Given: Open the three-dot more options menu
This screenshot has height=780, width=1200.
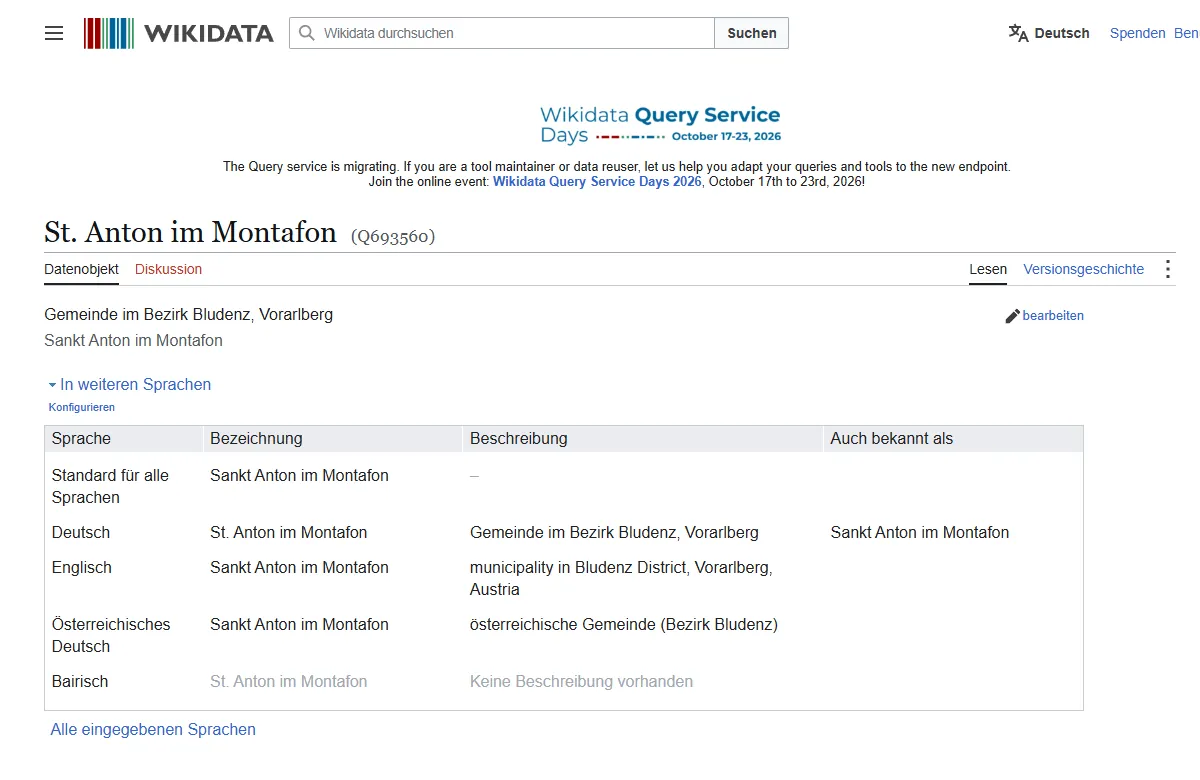Looking at the screenshot, I should (1167, 269).
